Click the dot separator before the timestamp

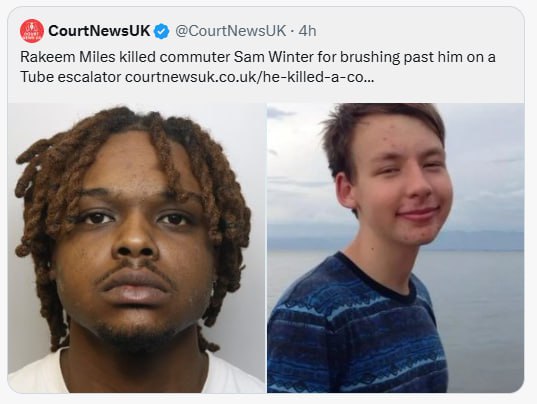pos(292,31)
